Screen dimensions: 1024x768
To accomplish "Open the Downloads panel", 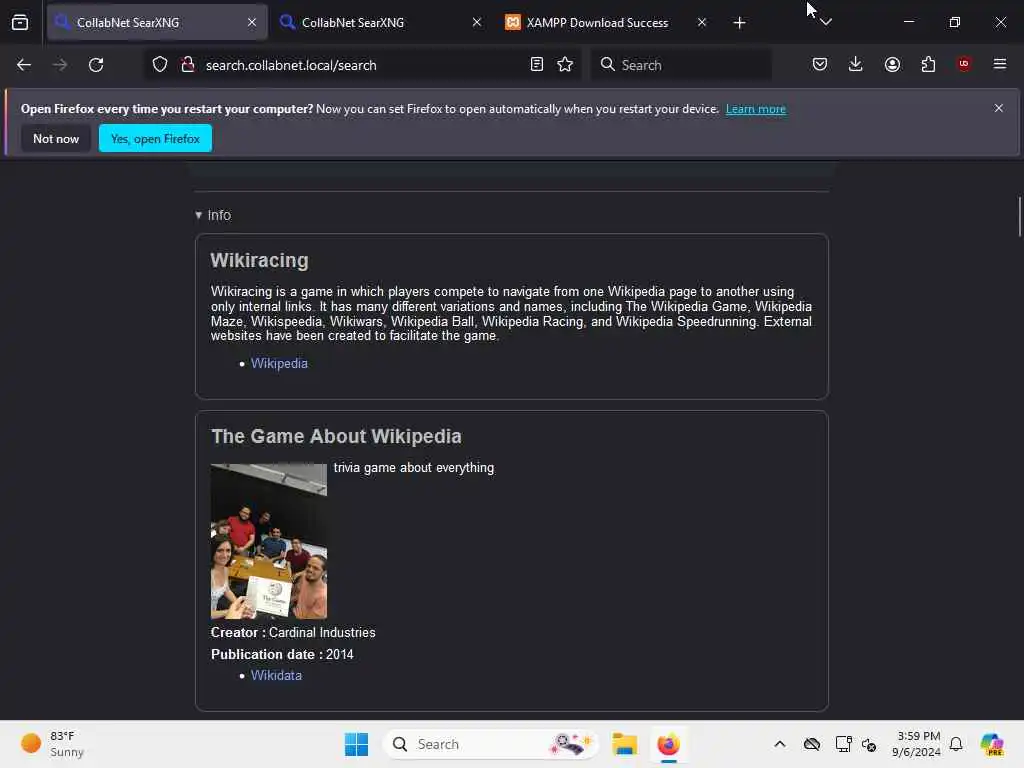I will click(856, 64).
